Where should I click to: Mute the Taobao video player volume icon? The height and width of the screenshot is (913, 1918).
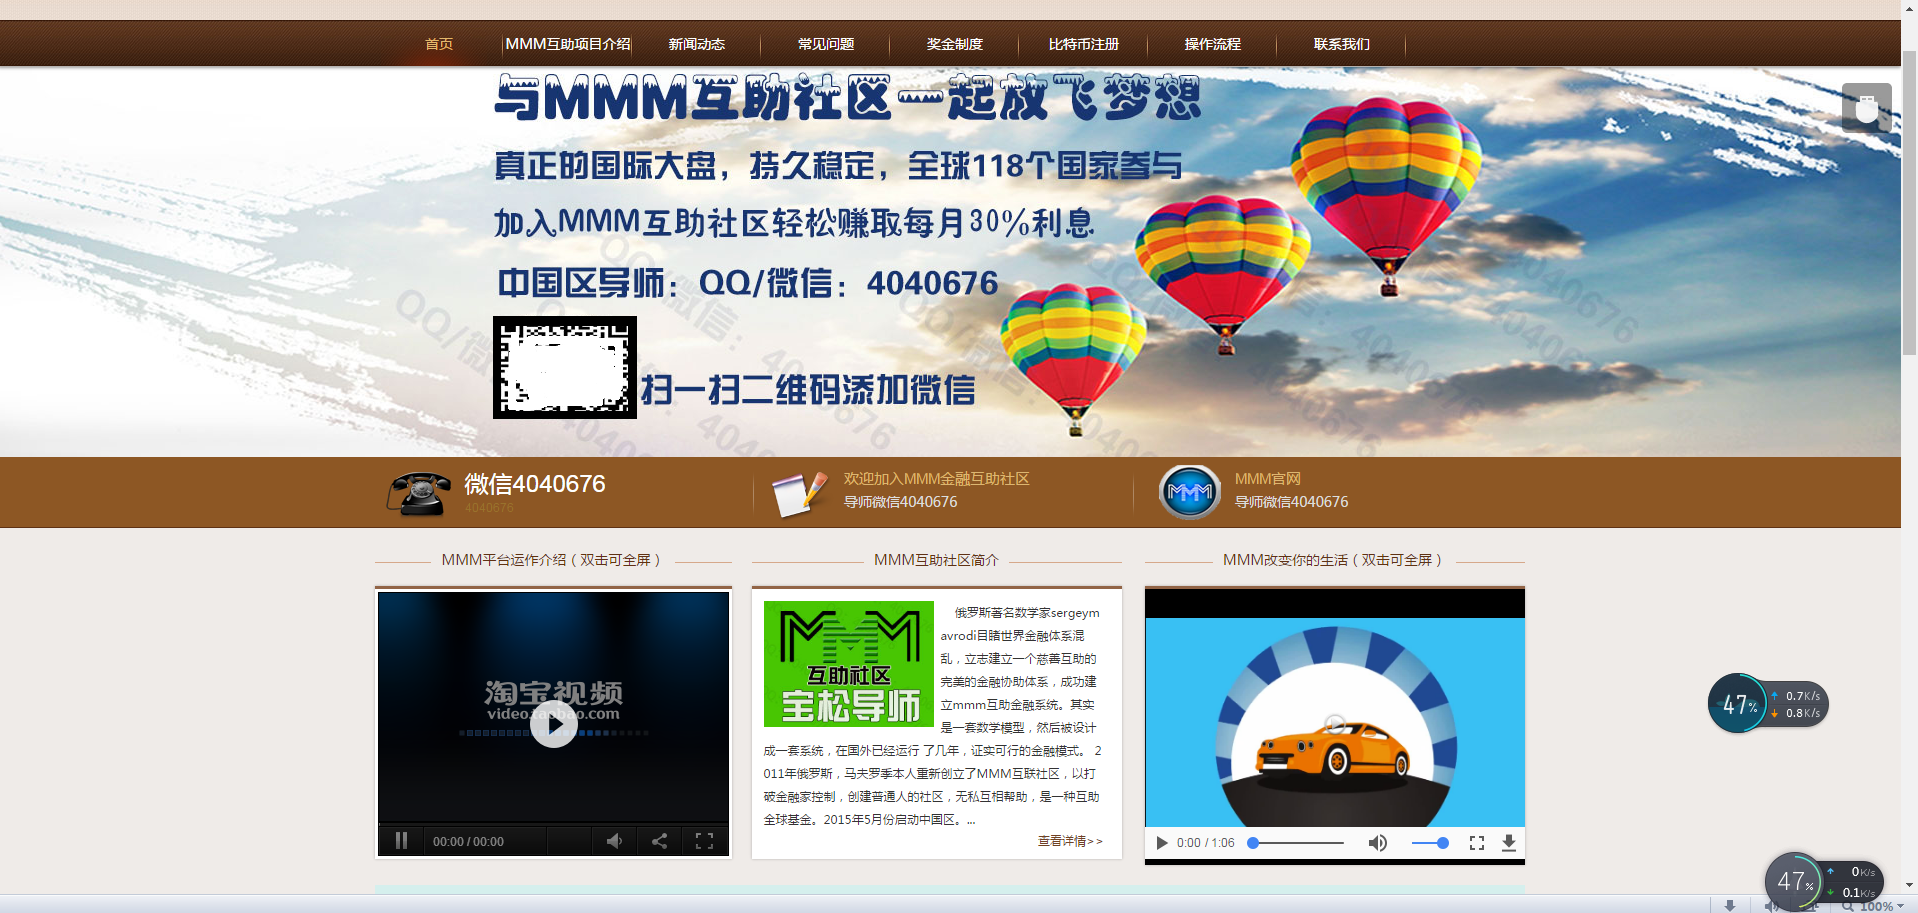click(x=614, y=841)
